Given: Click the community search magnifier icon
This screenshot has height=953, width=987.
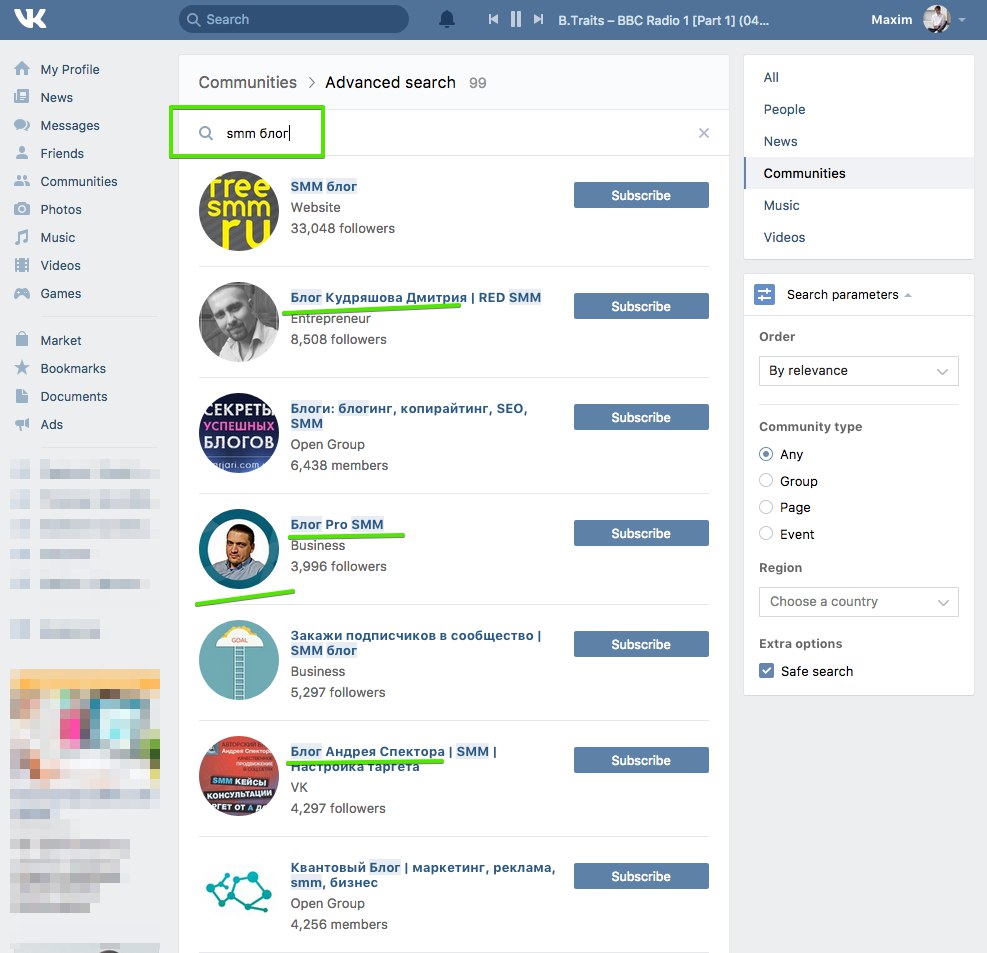Looking at the screenshot, I should click(x=206, y=133).
